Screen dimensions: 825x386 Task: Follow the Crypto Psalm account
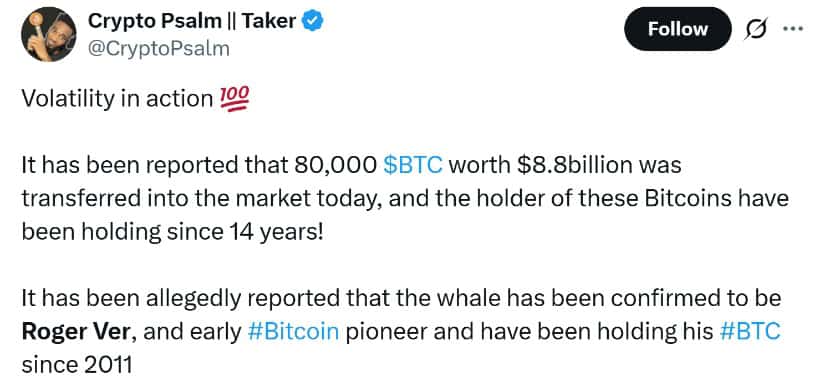[677, 29]
